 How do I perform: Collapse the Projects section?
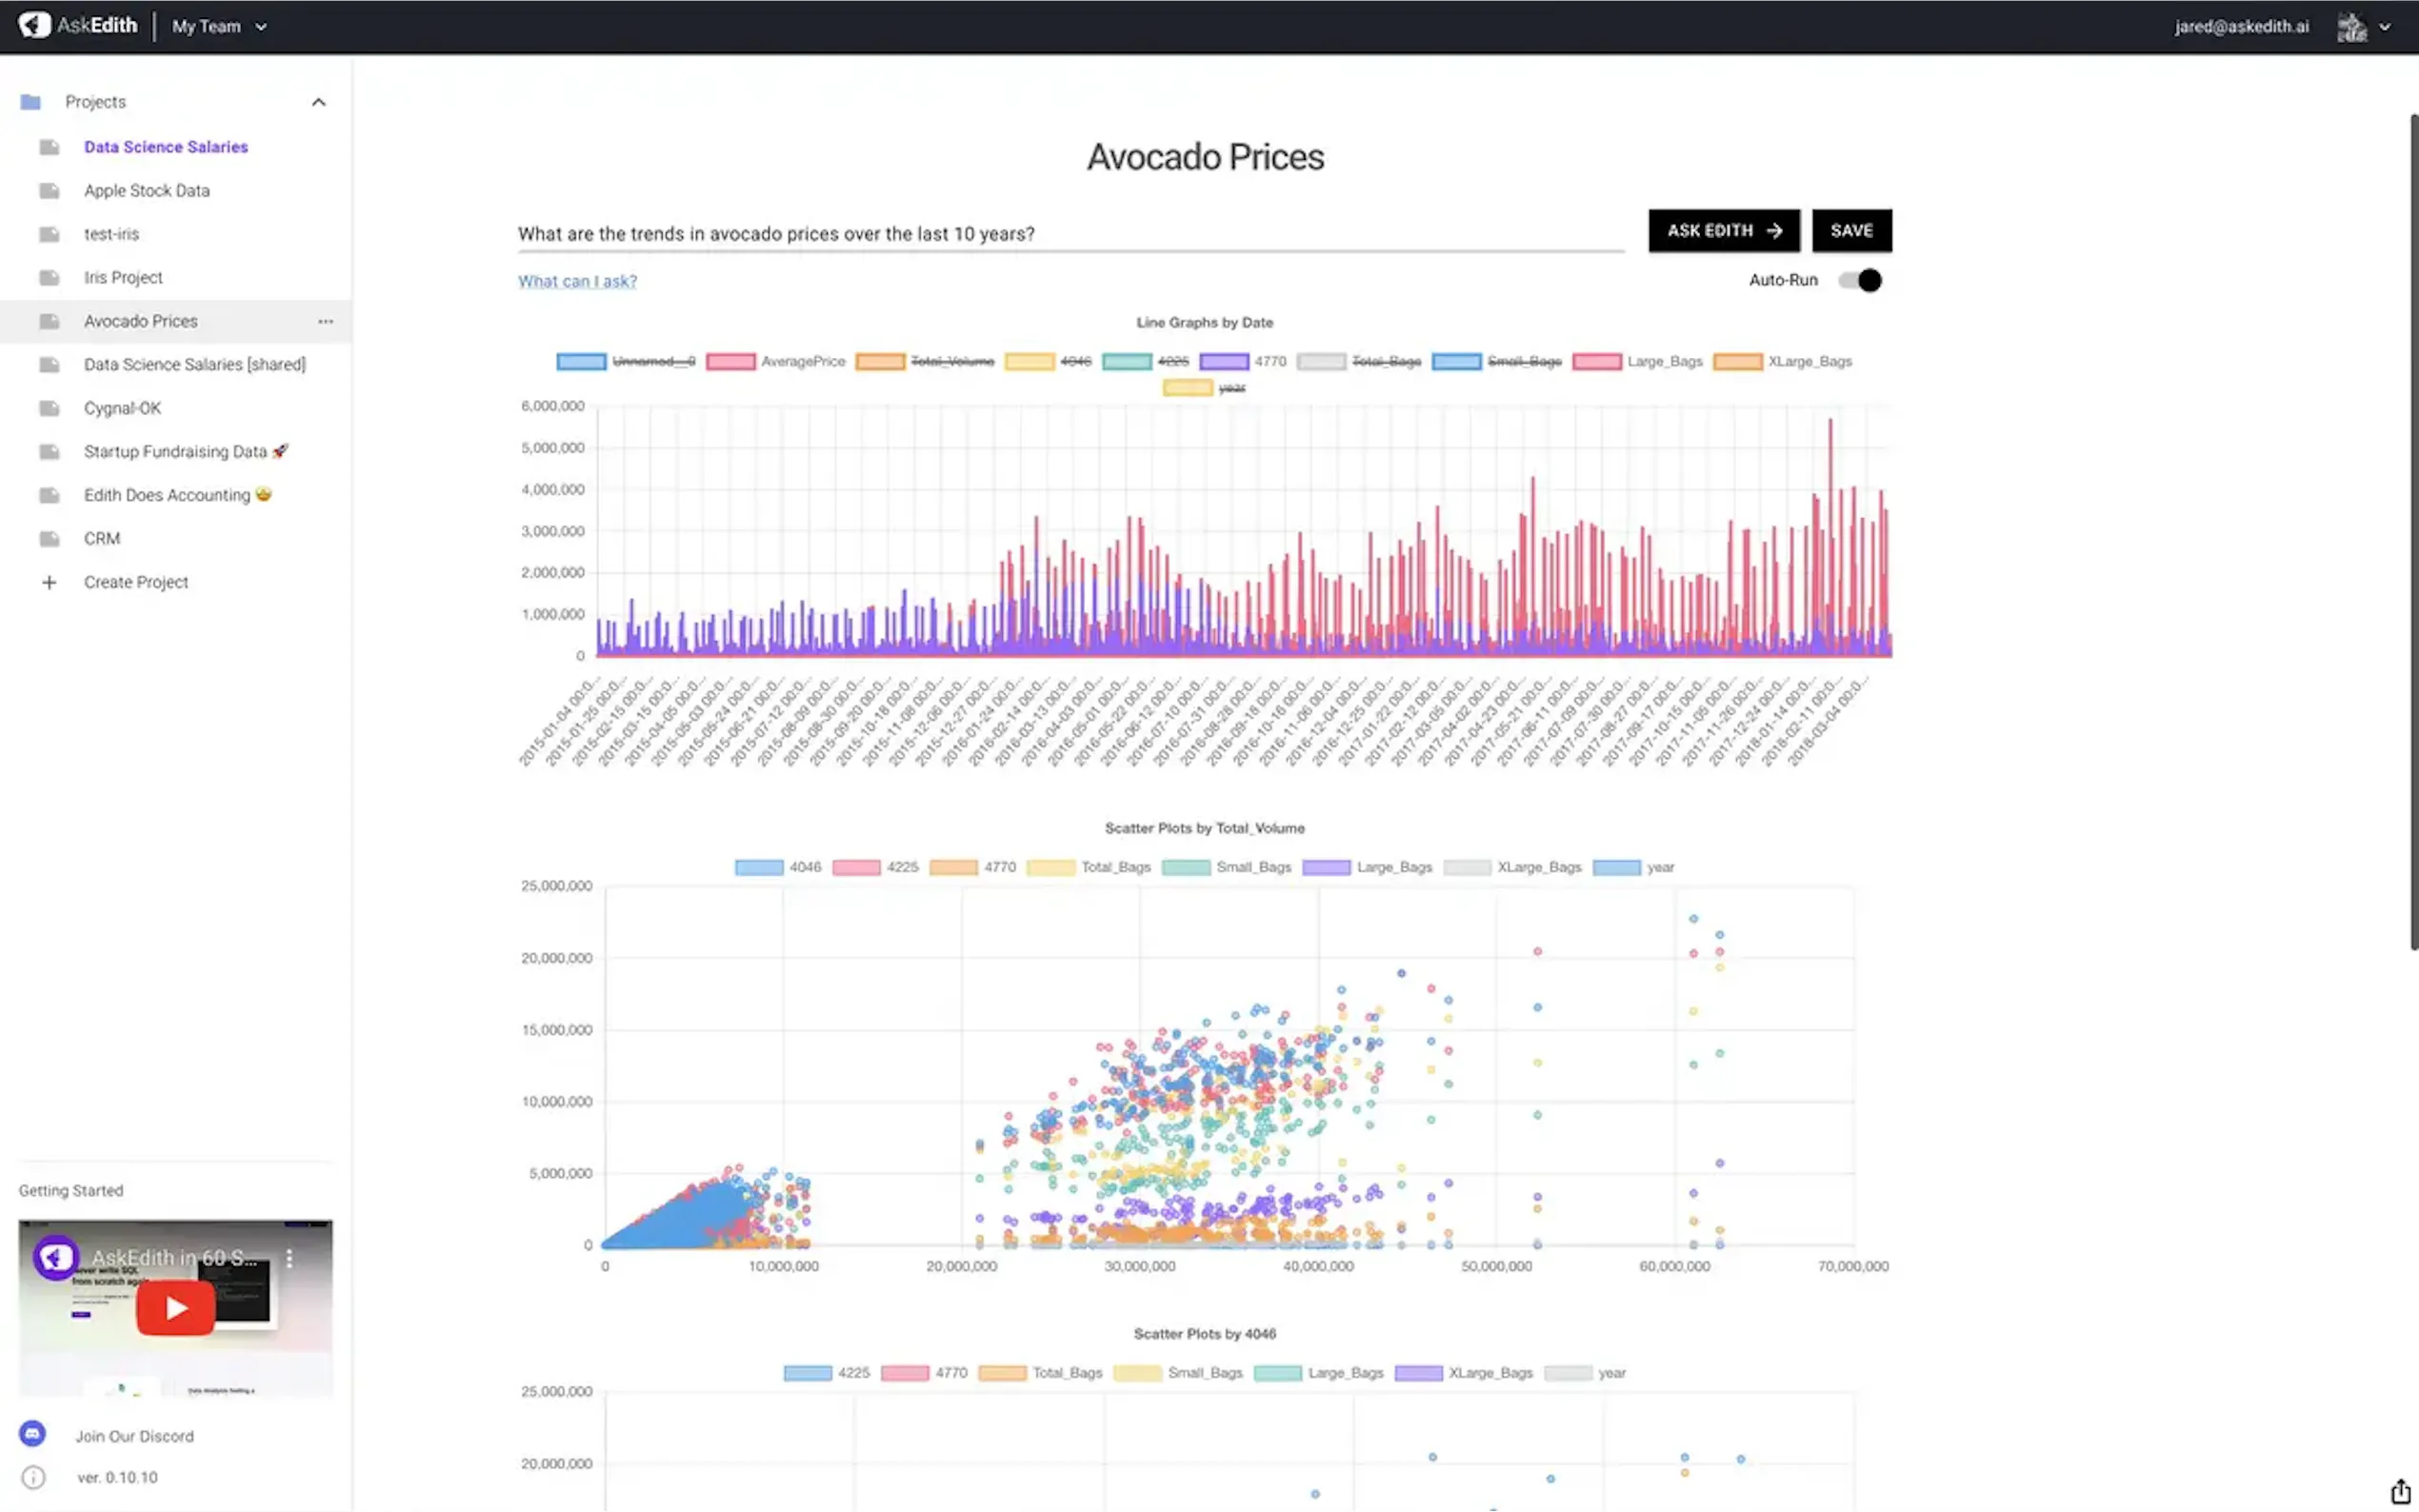[318, 102]
